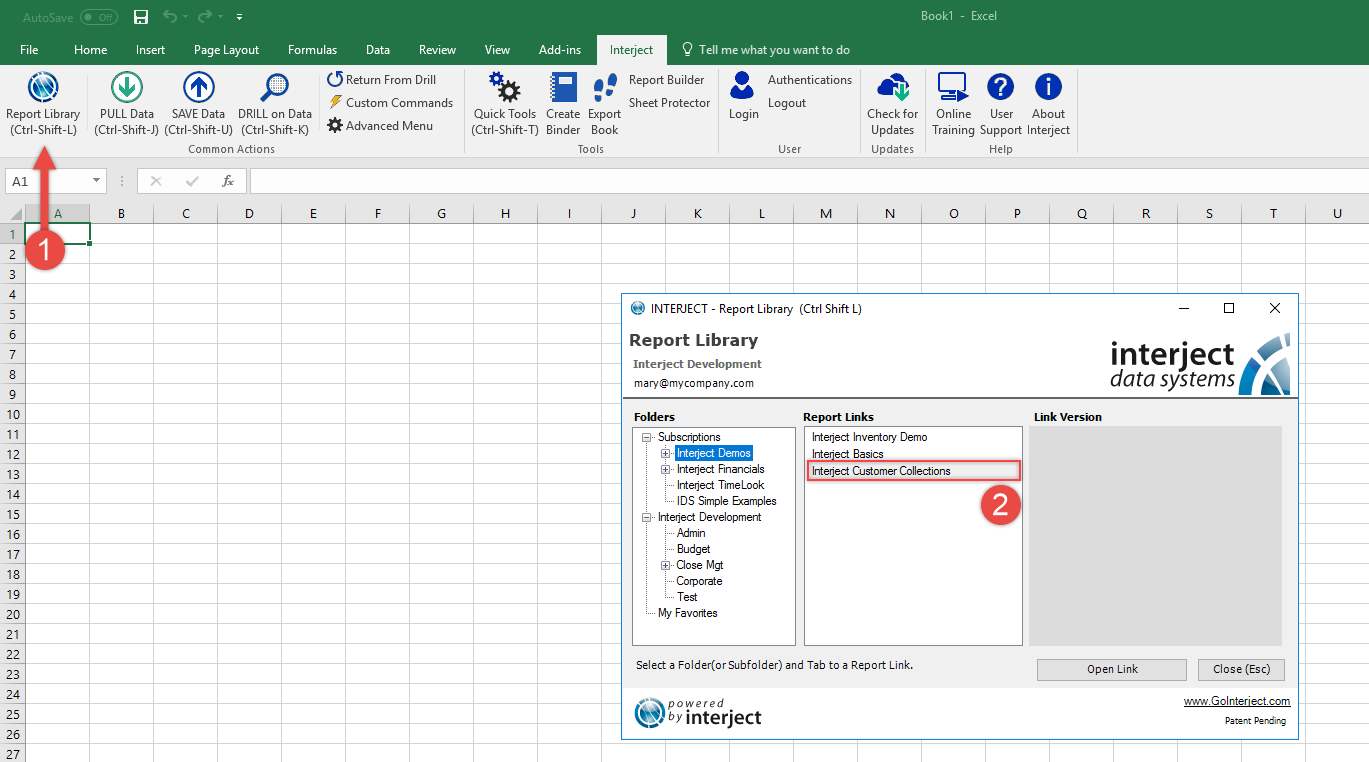This screenshot has width=1369, height=762.
Task: Select the Admin folder
Action: (691, 533)
